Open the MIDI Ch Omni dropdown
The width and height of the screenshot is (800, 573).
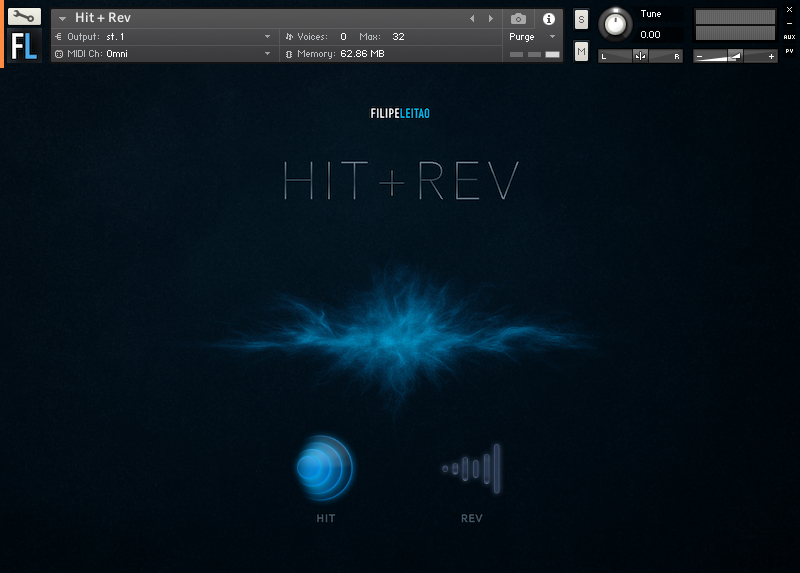[x=164, y=54]
